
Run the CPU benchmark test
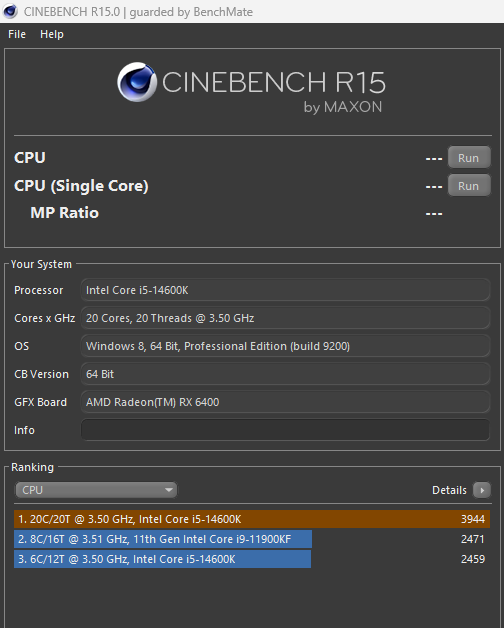tap(469, 158)
